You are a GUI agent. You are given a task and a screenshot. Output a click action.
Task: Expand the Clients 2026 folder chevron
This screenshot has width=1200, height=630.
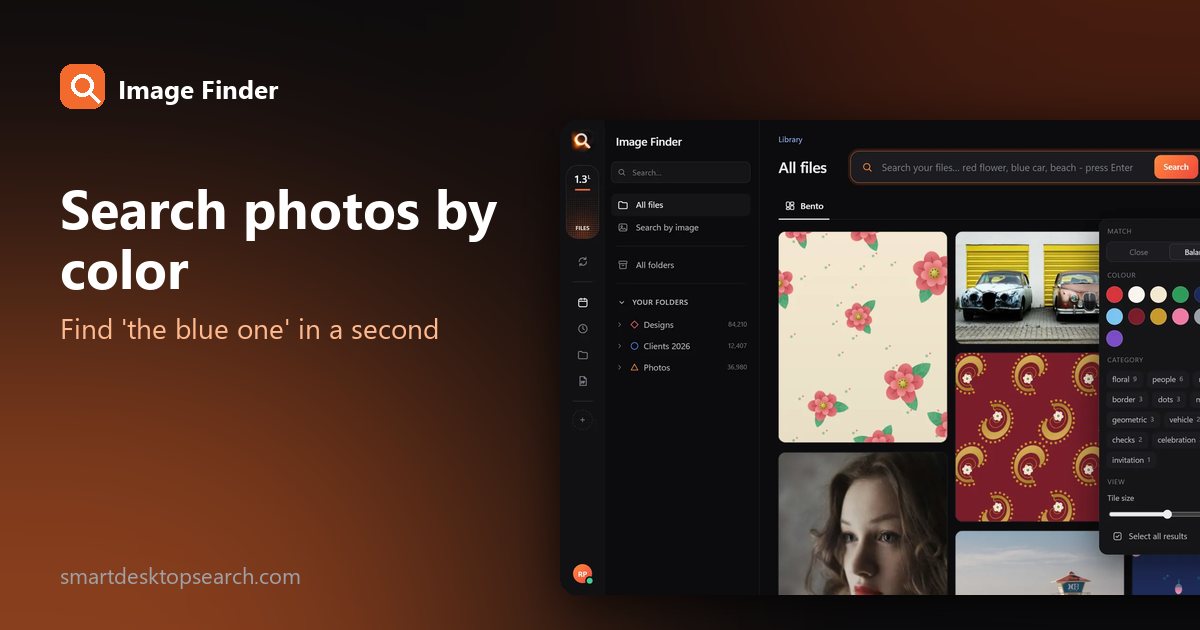[x=620, y=346]
